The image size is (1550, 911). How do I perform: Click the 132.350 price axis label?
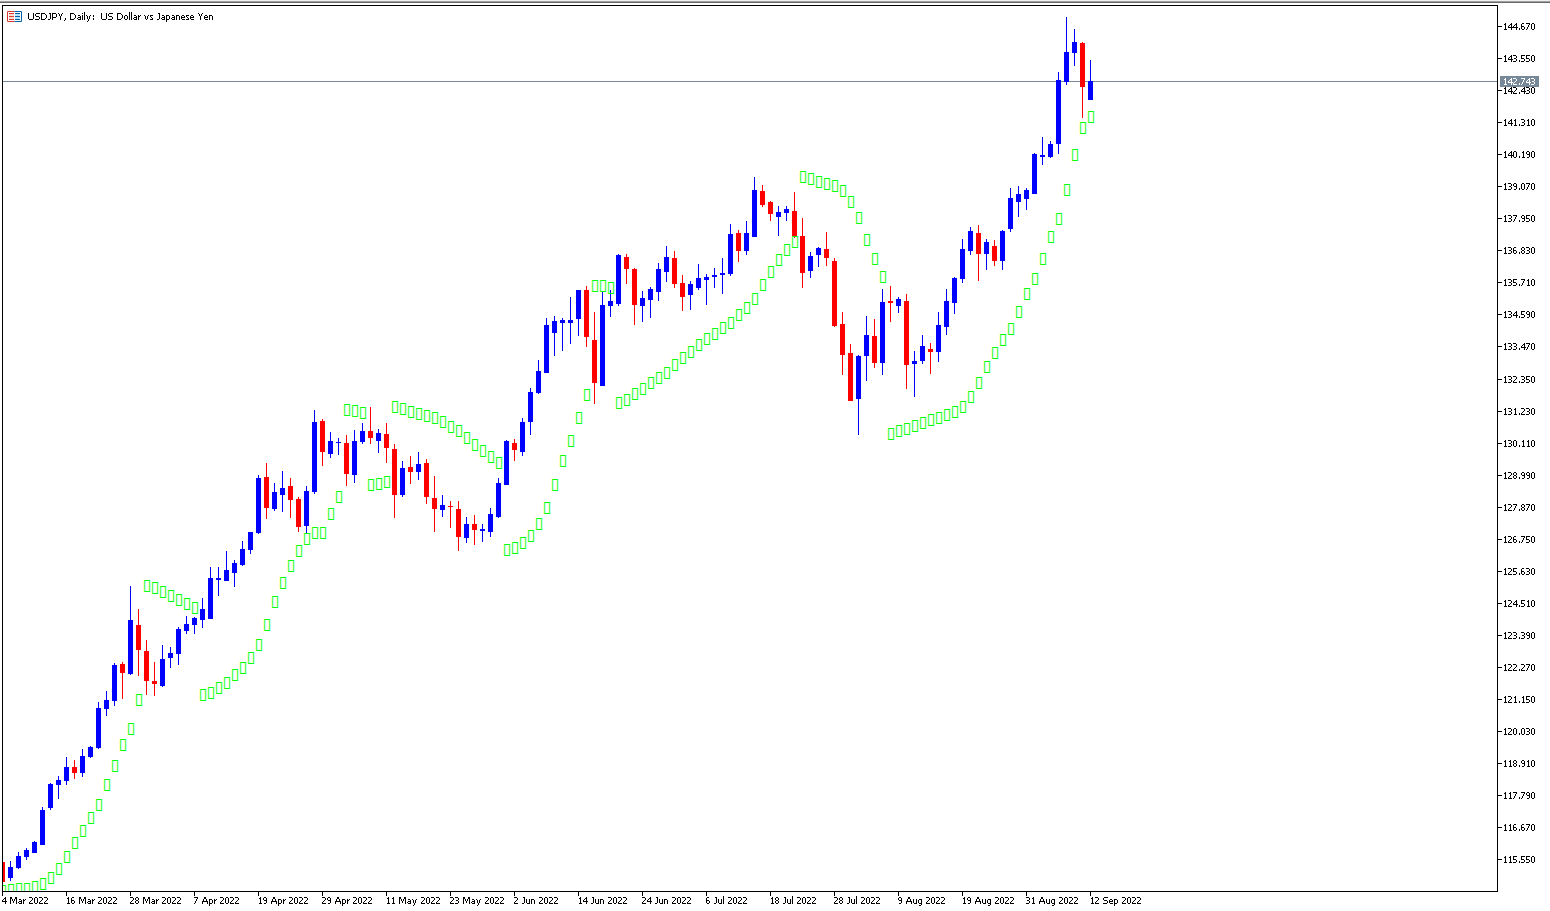[1519, 379]
